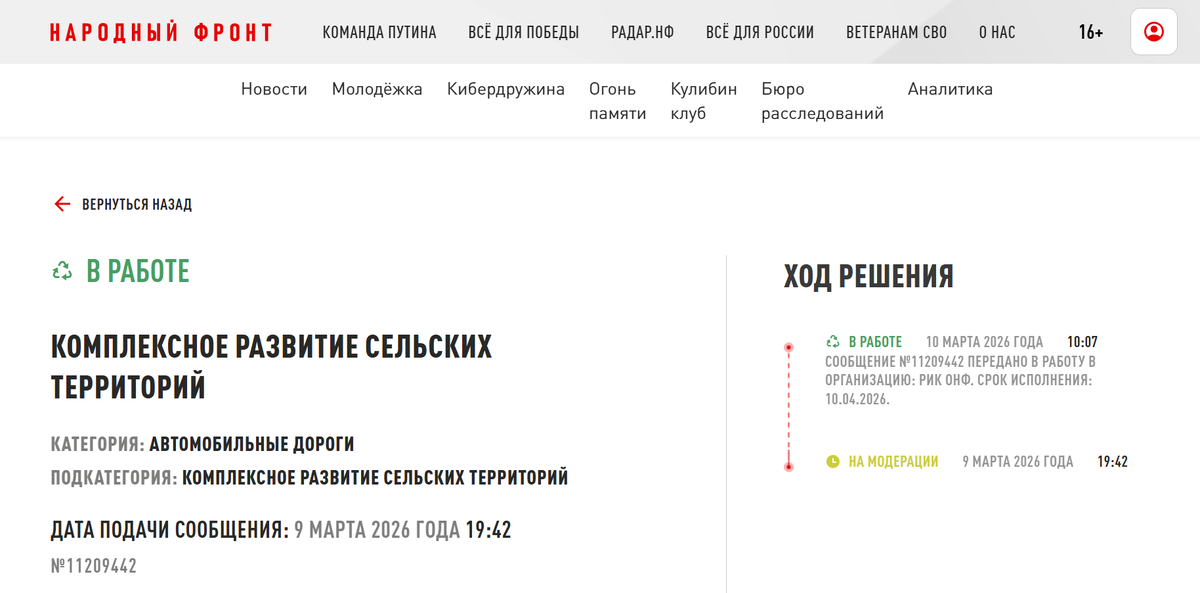The width and height of the screenshot is (1200, 593).
Task: Click the 16+ age rating badge
Action: (x=1091, y=31)
